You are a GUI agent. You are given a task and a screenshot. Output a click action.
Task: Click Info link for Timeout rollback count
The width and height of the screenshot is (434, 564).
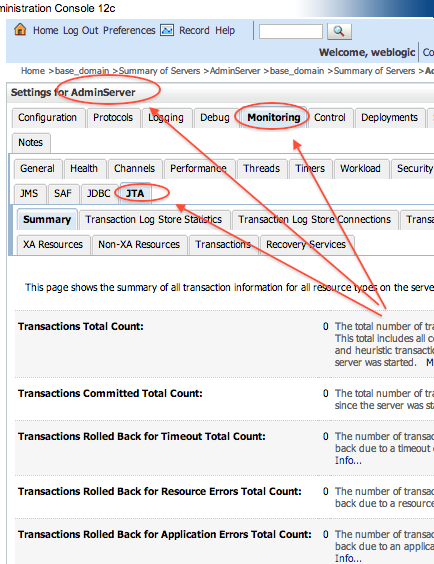(348, 460)
